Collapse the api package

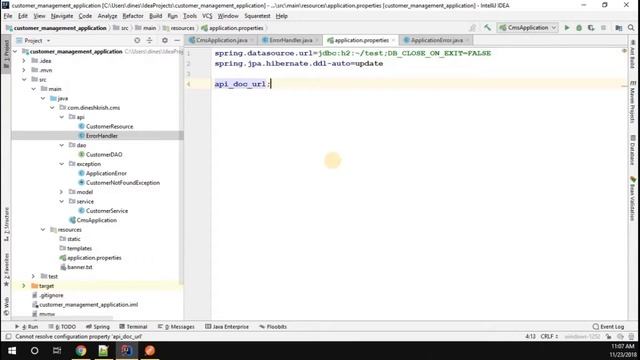(62, 117)
